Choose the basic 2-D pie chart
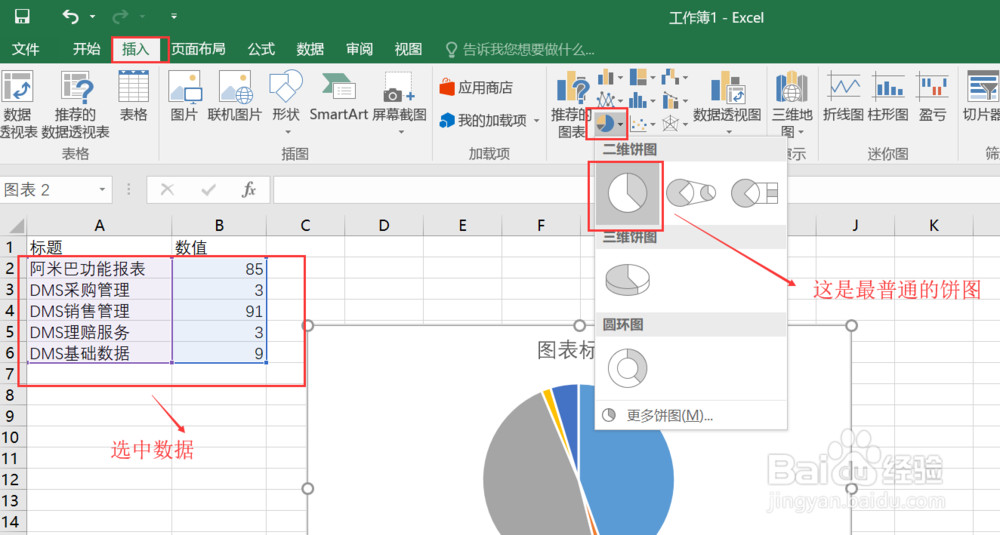1000x535 pixels. (627, 194)
